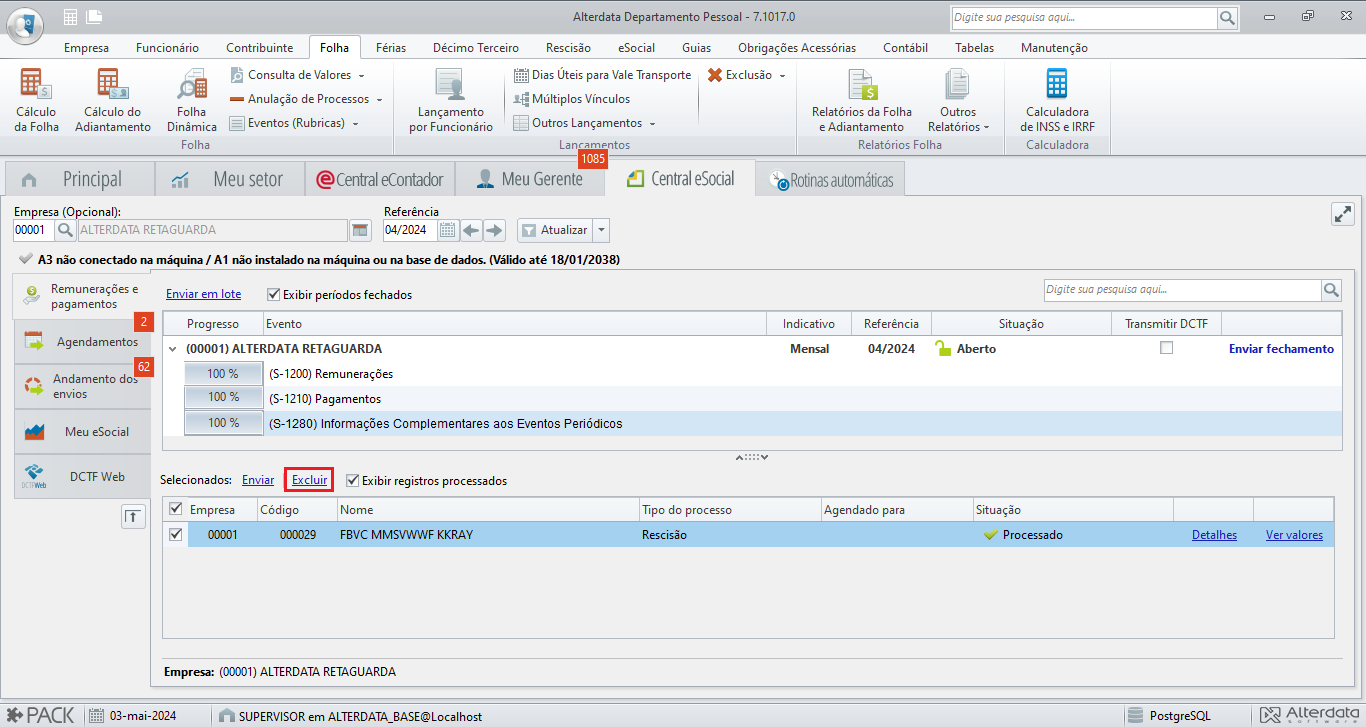1366x727 pixels.
Task: Expand Exclusão dropdown
Action: point(782,75)
